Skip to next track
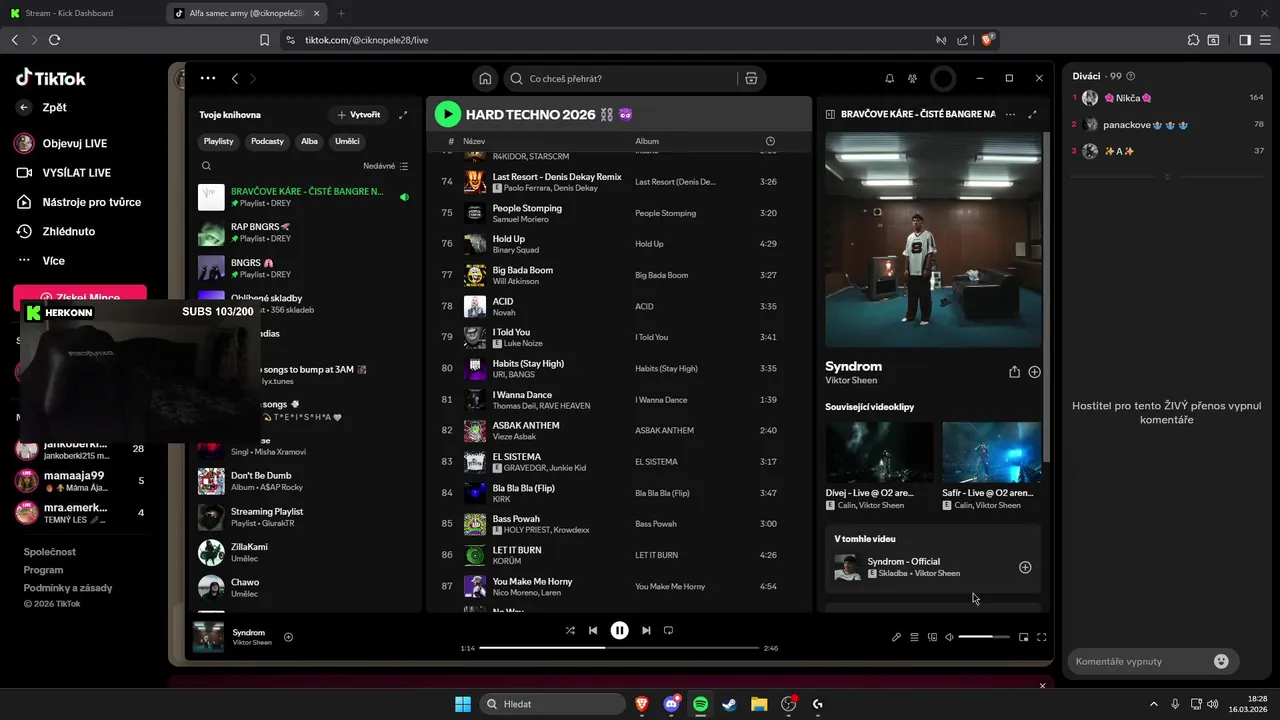 pyautogui.click(x=646, y=630)
